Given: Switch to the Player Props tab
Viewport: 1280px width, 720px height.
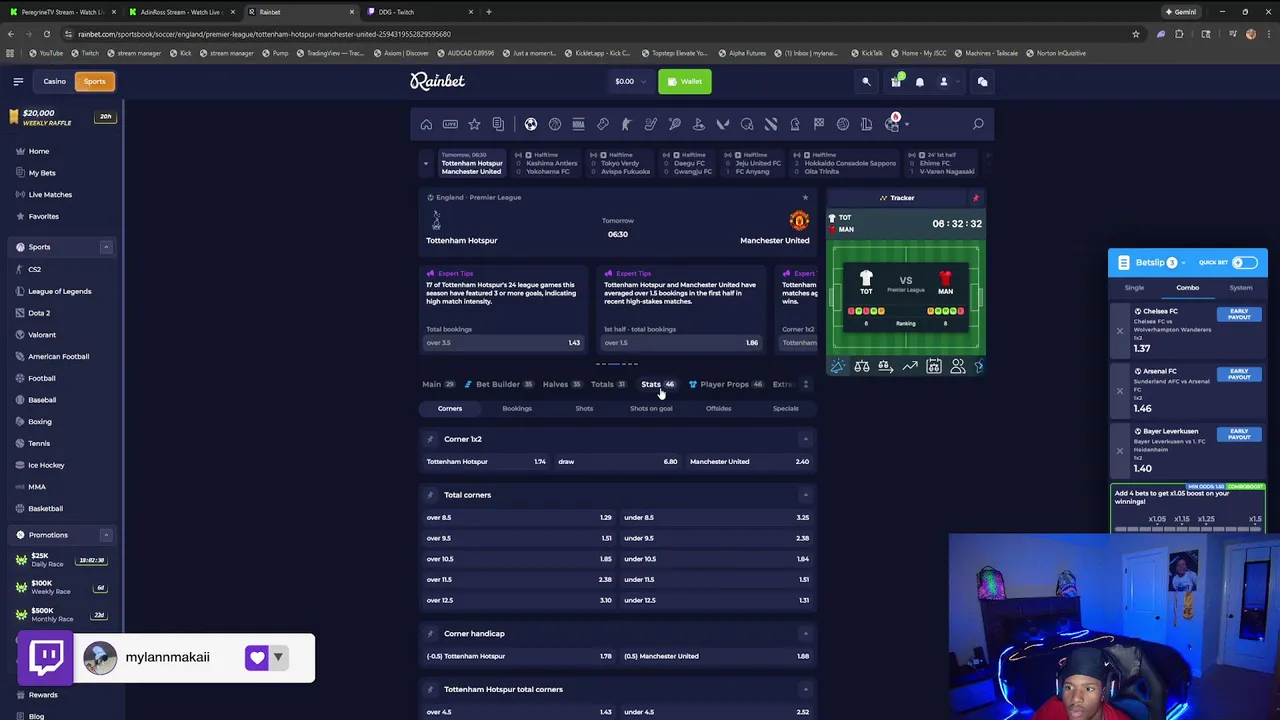Looking at the screenshot, I should tap(725, 384).
